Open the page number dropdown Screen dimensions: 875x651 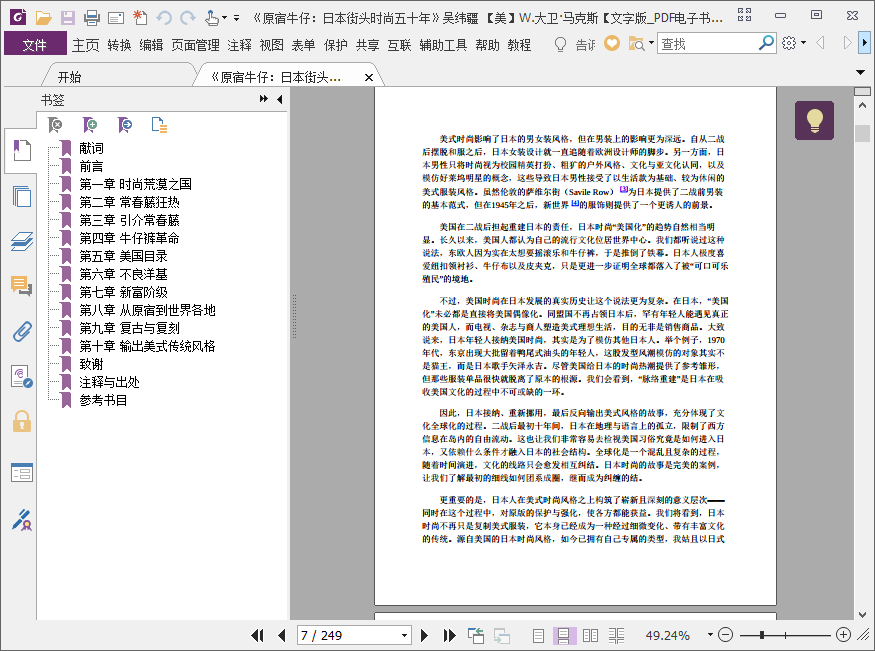point(404,635)
